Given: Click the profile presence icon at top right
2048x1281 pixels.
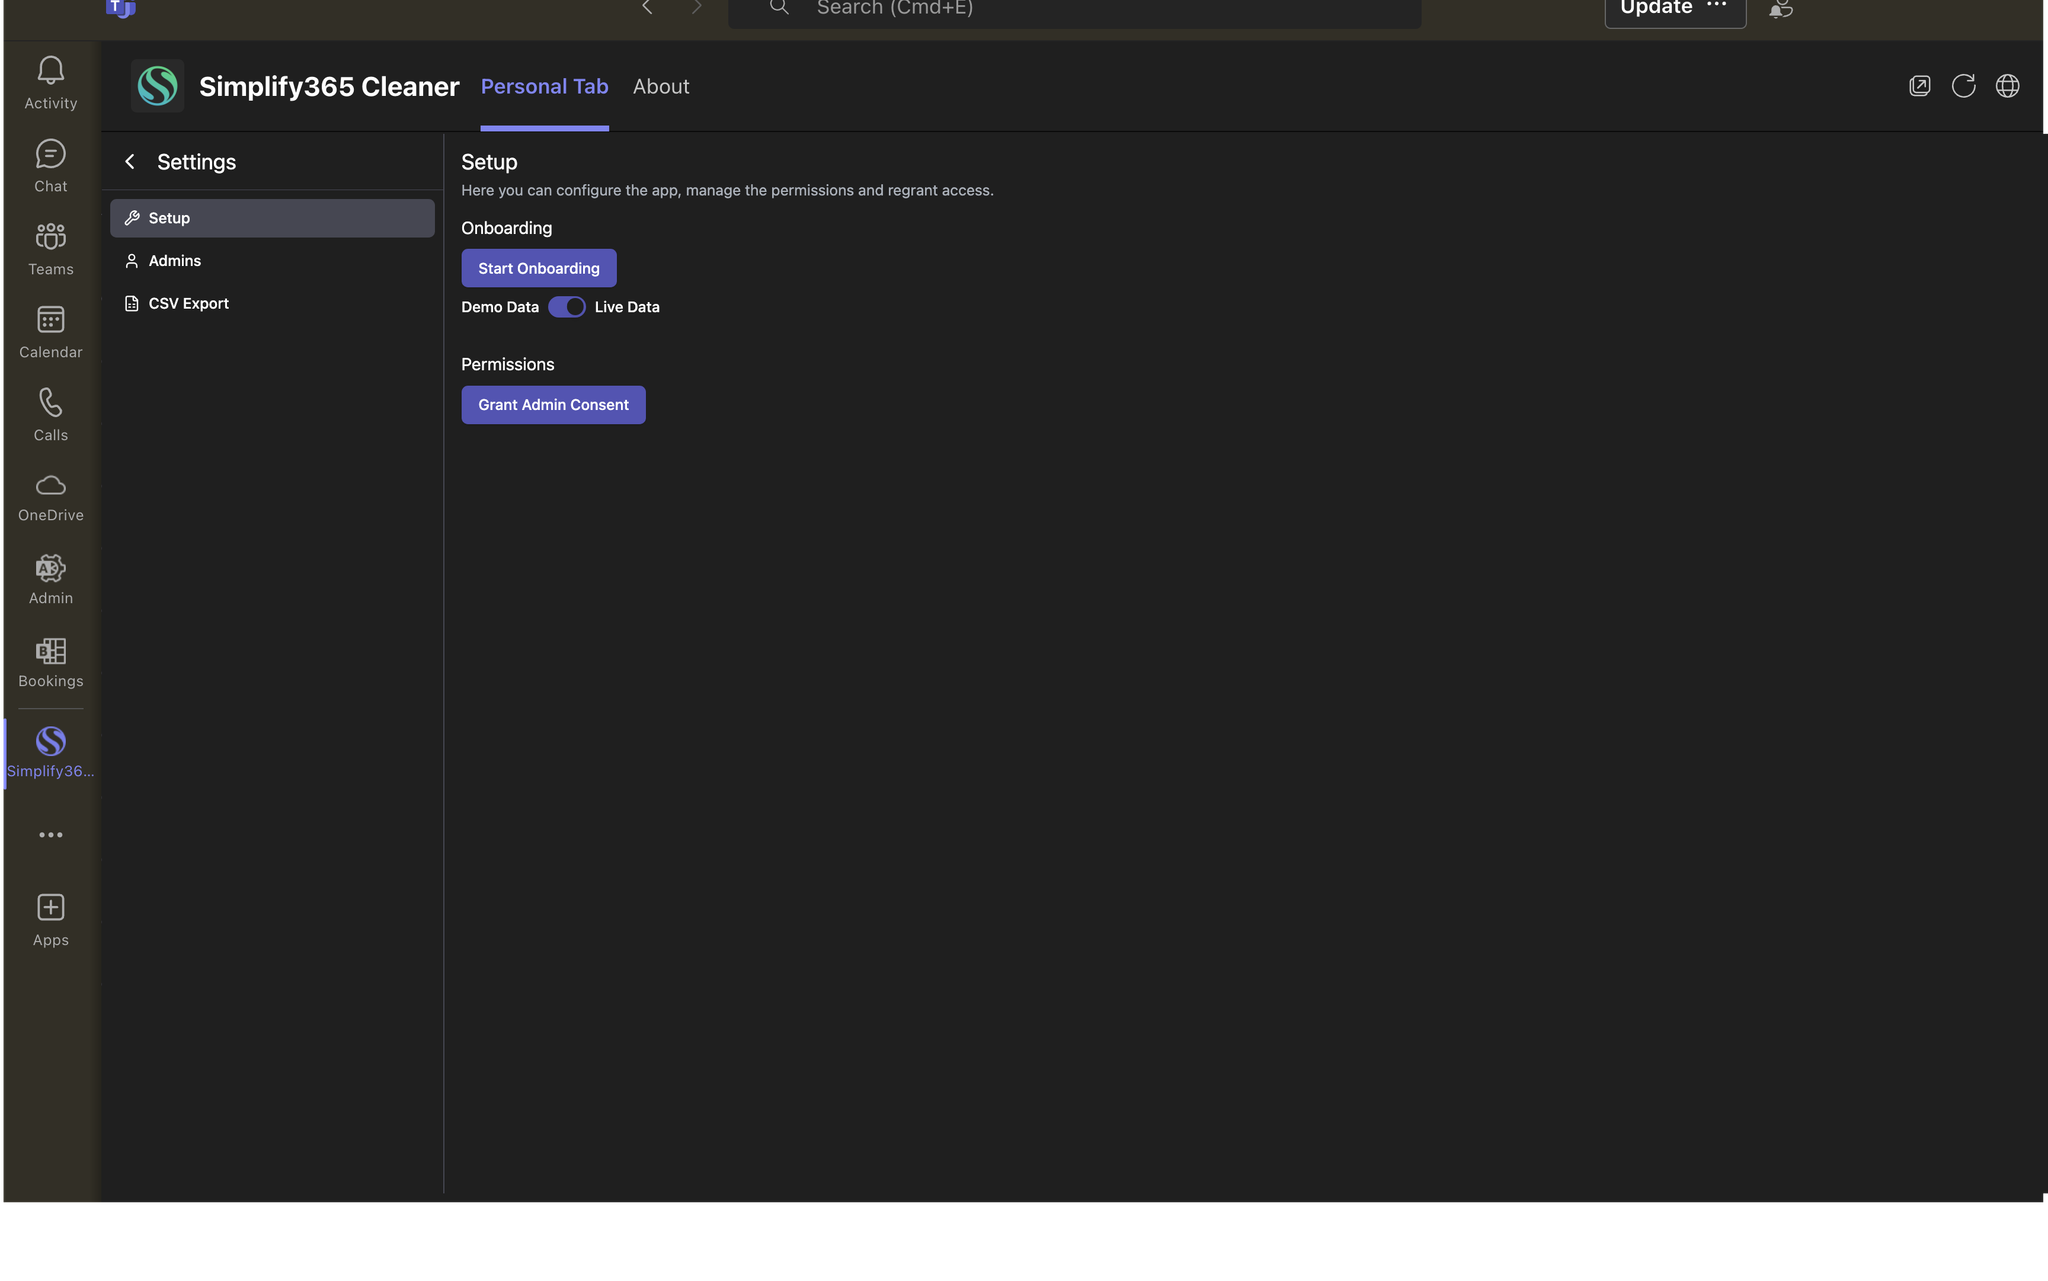Looking at the screenshot, I should (1781, 9).
